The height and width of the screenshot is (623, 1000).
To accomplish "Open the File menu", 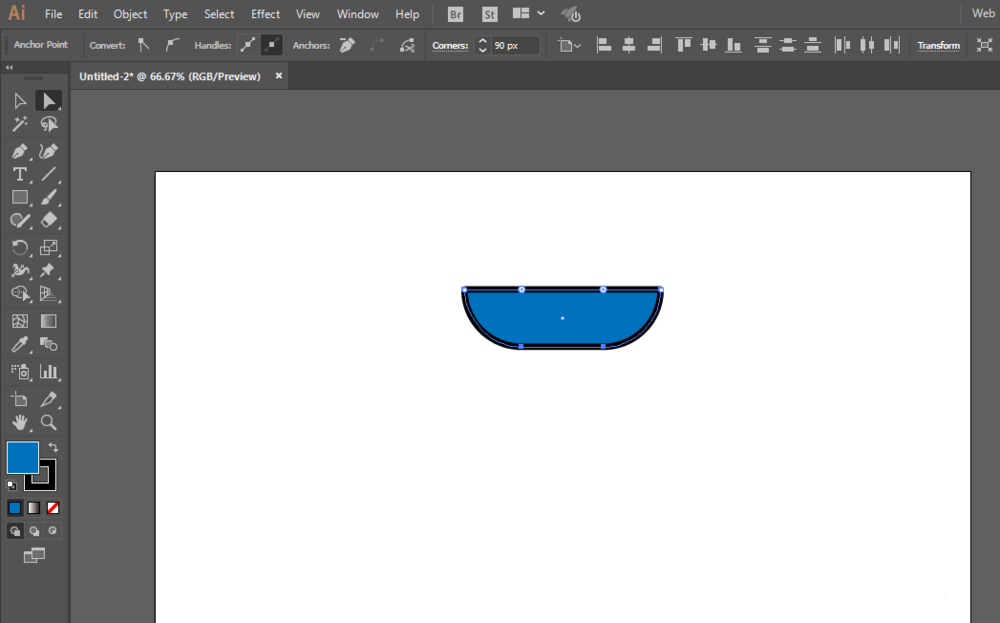I will click(x=54, y=14).
